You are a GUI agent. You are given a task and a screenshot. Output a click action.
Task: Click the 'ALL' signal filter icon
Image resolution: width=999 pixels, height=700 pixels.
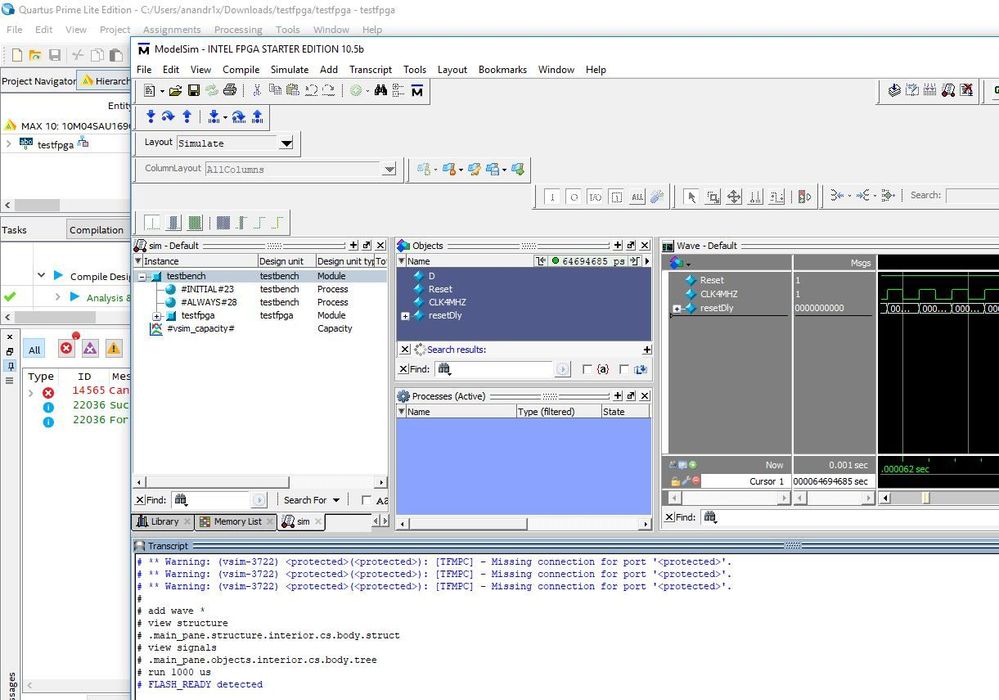click(638, 197)
